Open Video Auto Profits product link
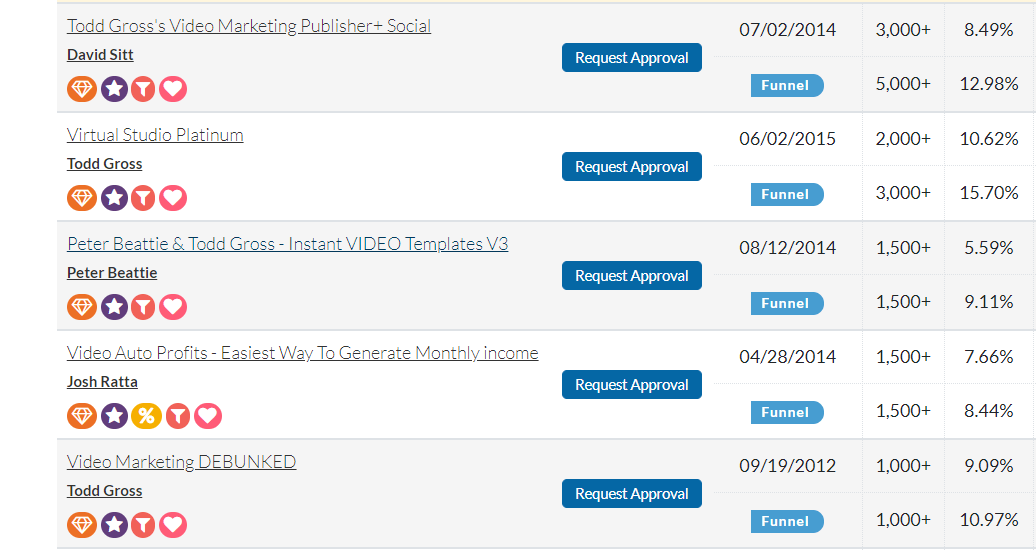Viewport: 1036px width, 551px height. tap(303, 353)
